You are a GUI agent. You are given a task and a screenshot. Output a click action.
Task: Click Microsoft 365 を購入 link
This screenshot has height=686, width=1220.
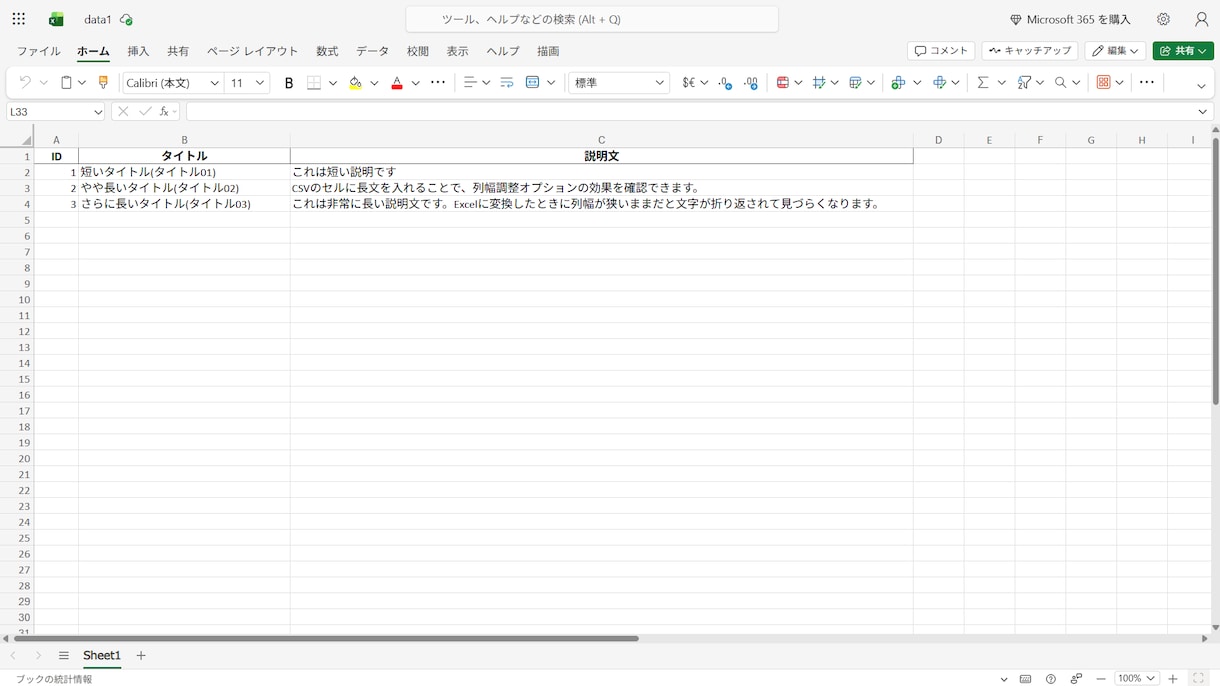[1070, 20]
